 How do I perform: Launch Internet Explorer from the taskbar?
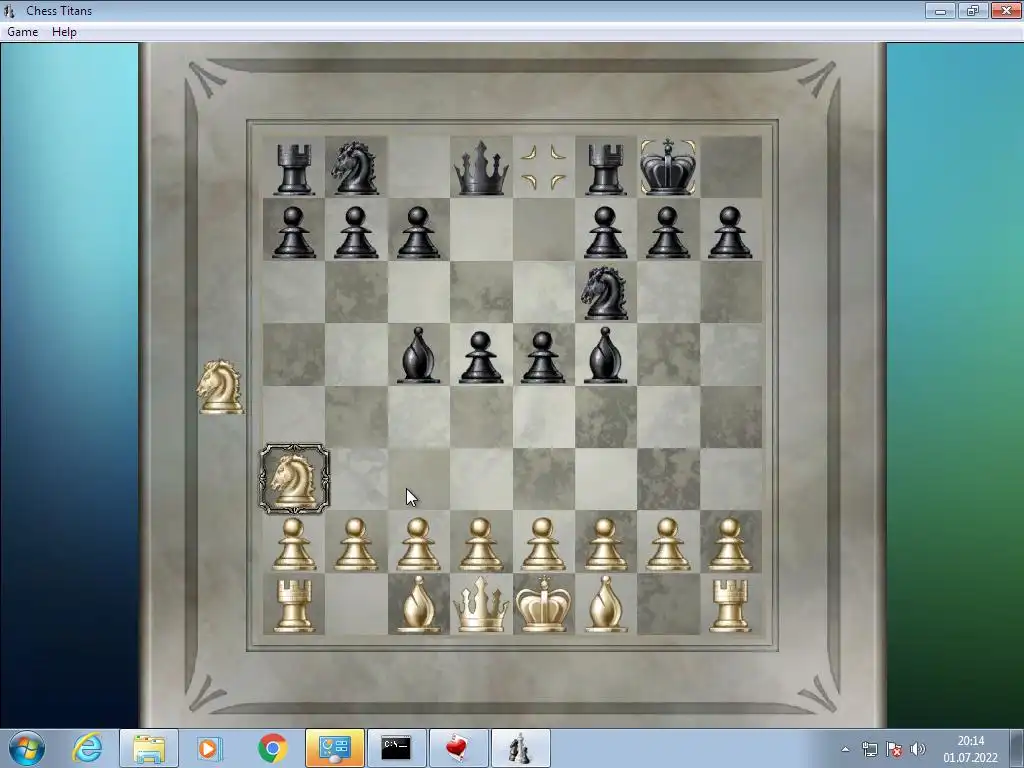point(88,748)
